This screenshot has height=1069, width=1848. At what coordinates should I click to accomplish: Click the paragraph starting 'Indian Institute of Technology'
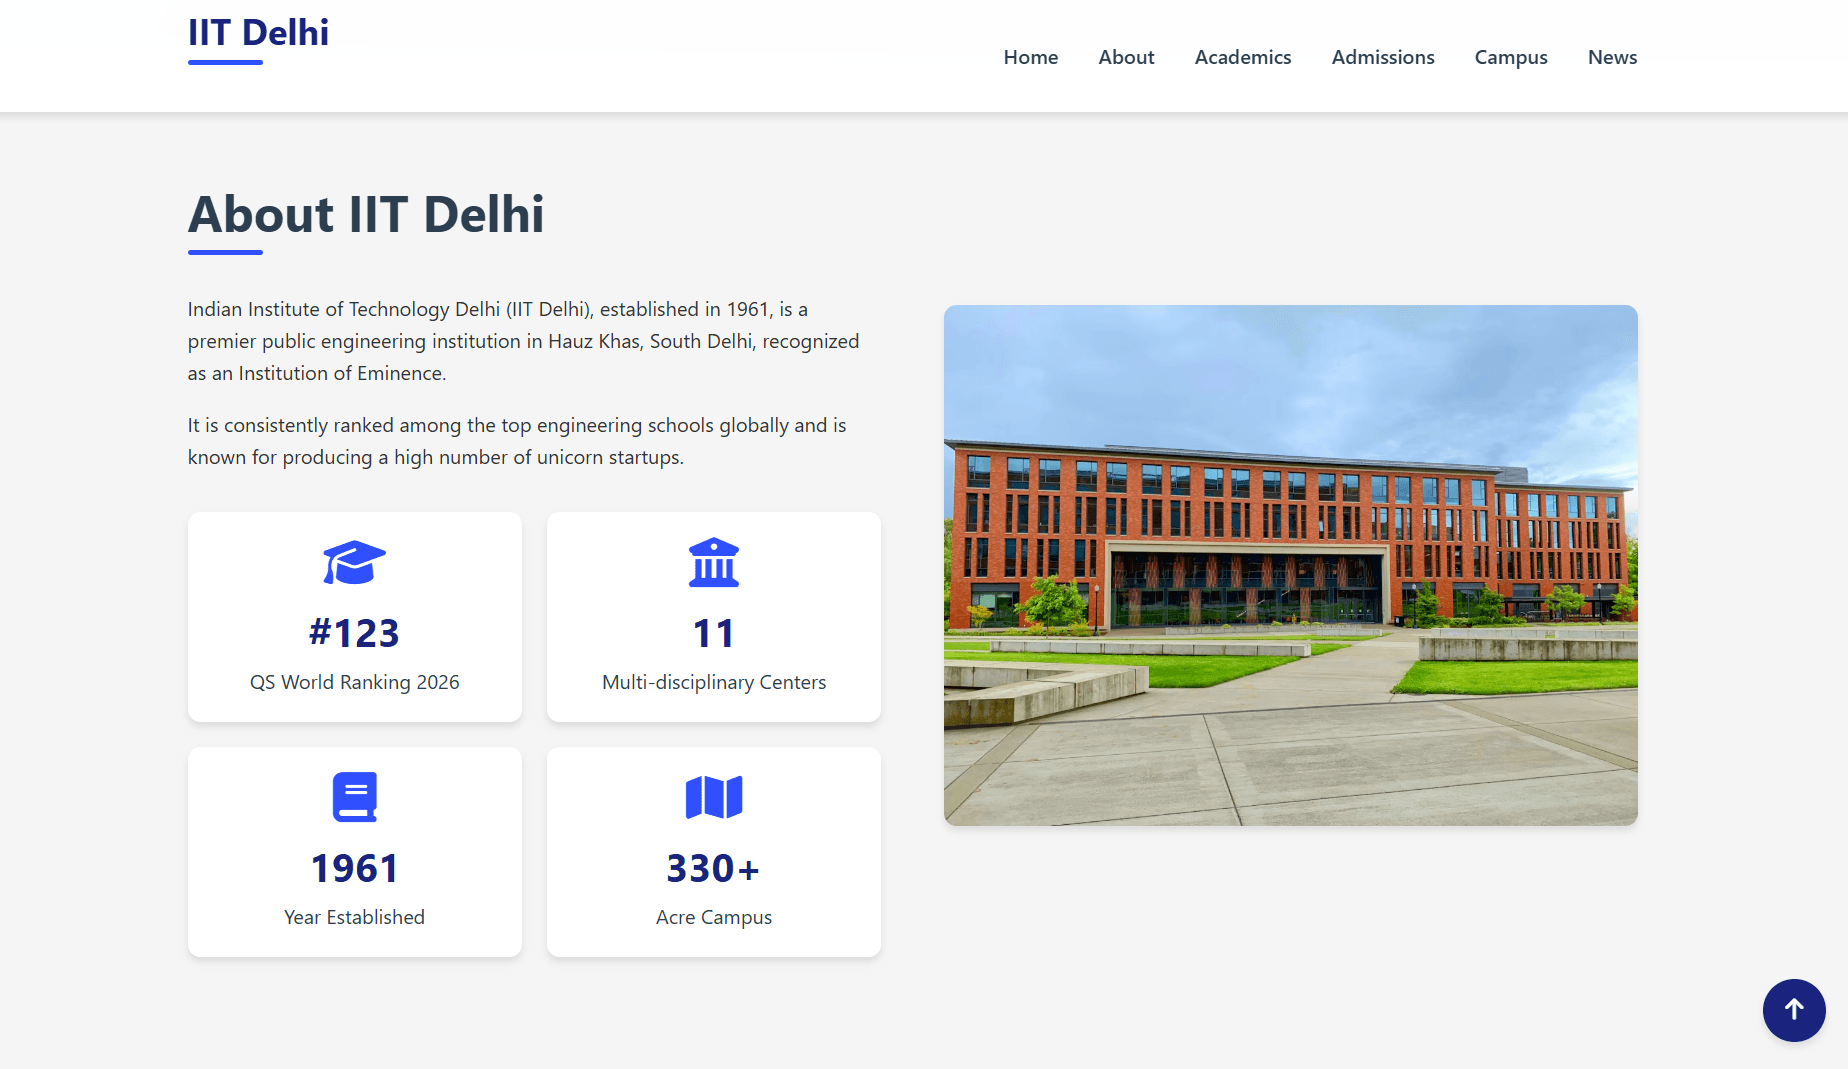tap(524, 341)
